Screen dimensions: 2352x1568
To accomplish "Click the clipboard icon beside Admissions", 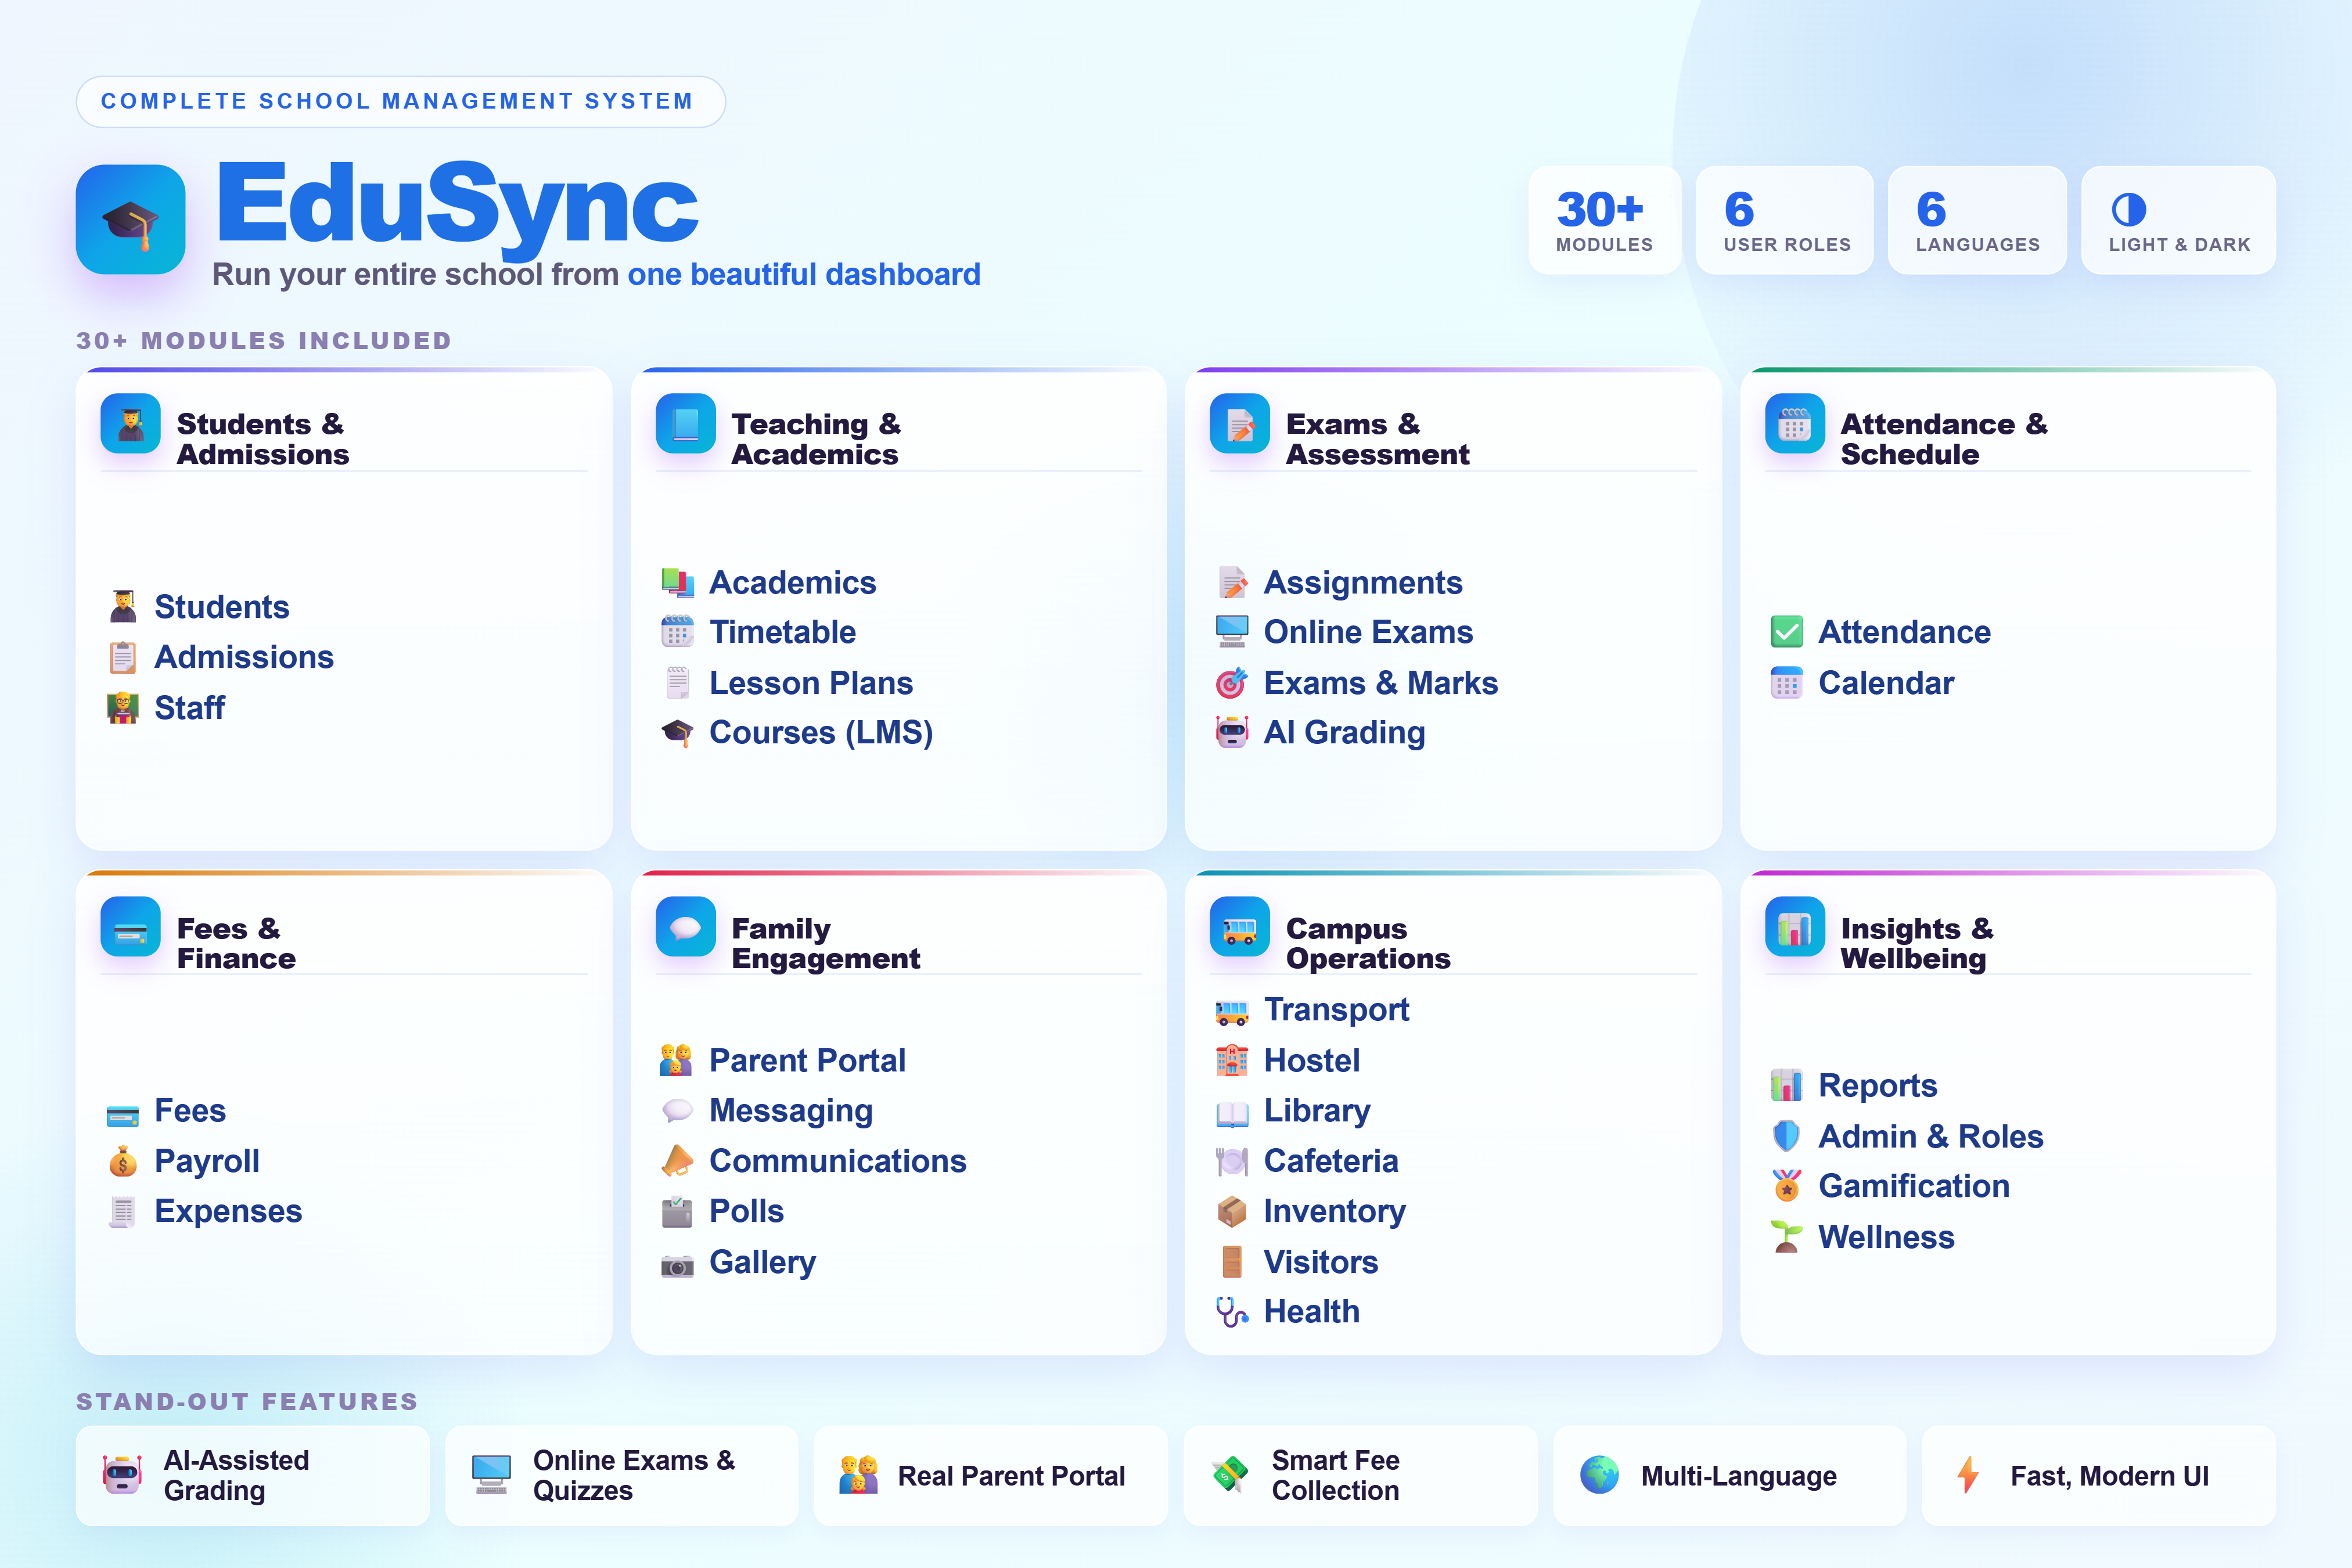I will coord(123,657).
